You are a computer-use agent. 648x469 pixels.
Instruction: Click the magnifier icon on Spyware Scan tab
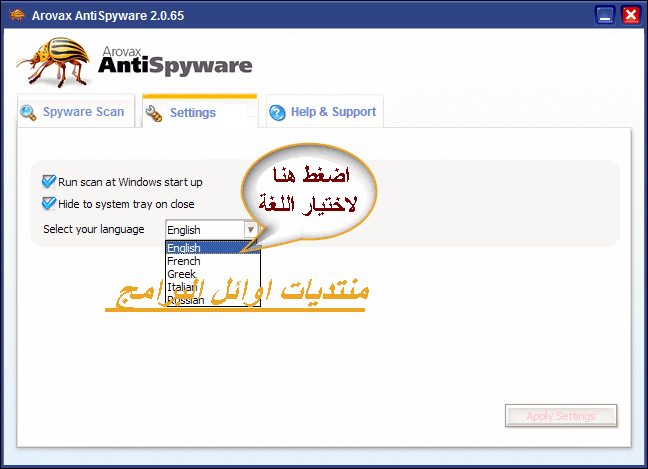pyautogui.click(x=28, y=113)
